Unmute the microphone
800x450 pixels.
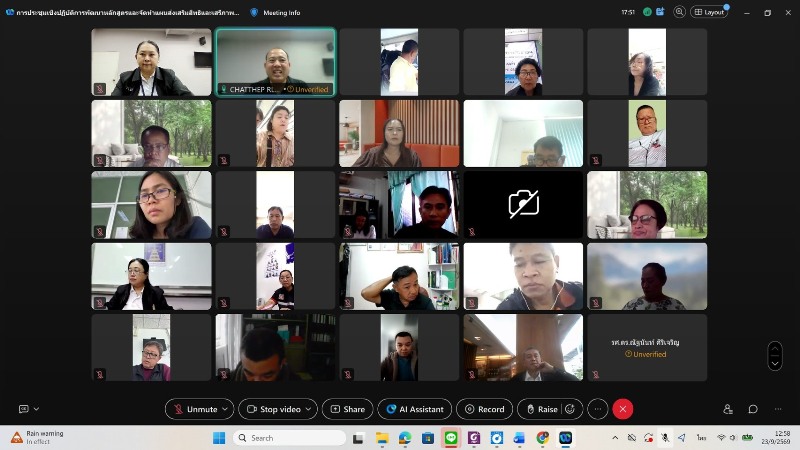point(196,409)
